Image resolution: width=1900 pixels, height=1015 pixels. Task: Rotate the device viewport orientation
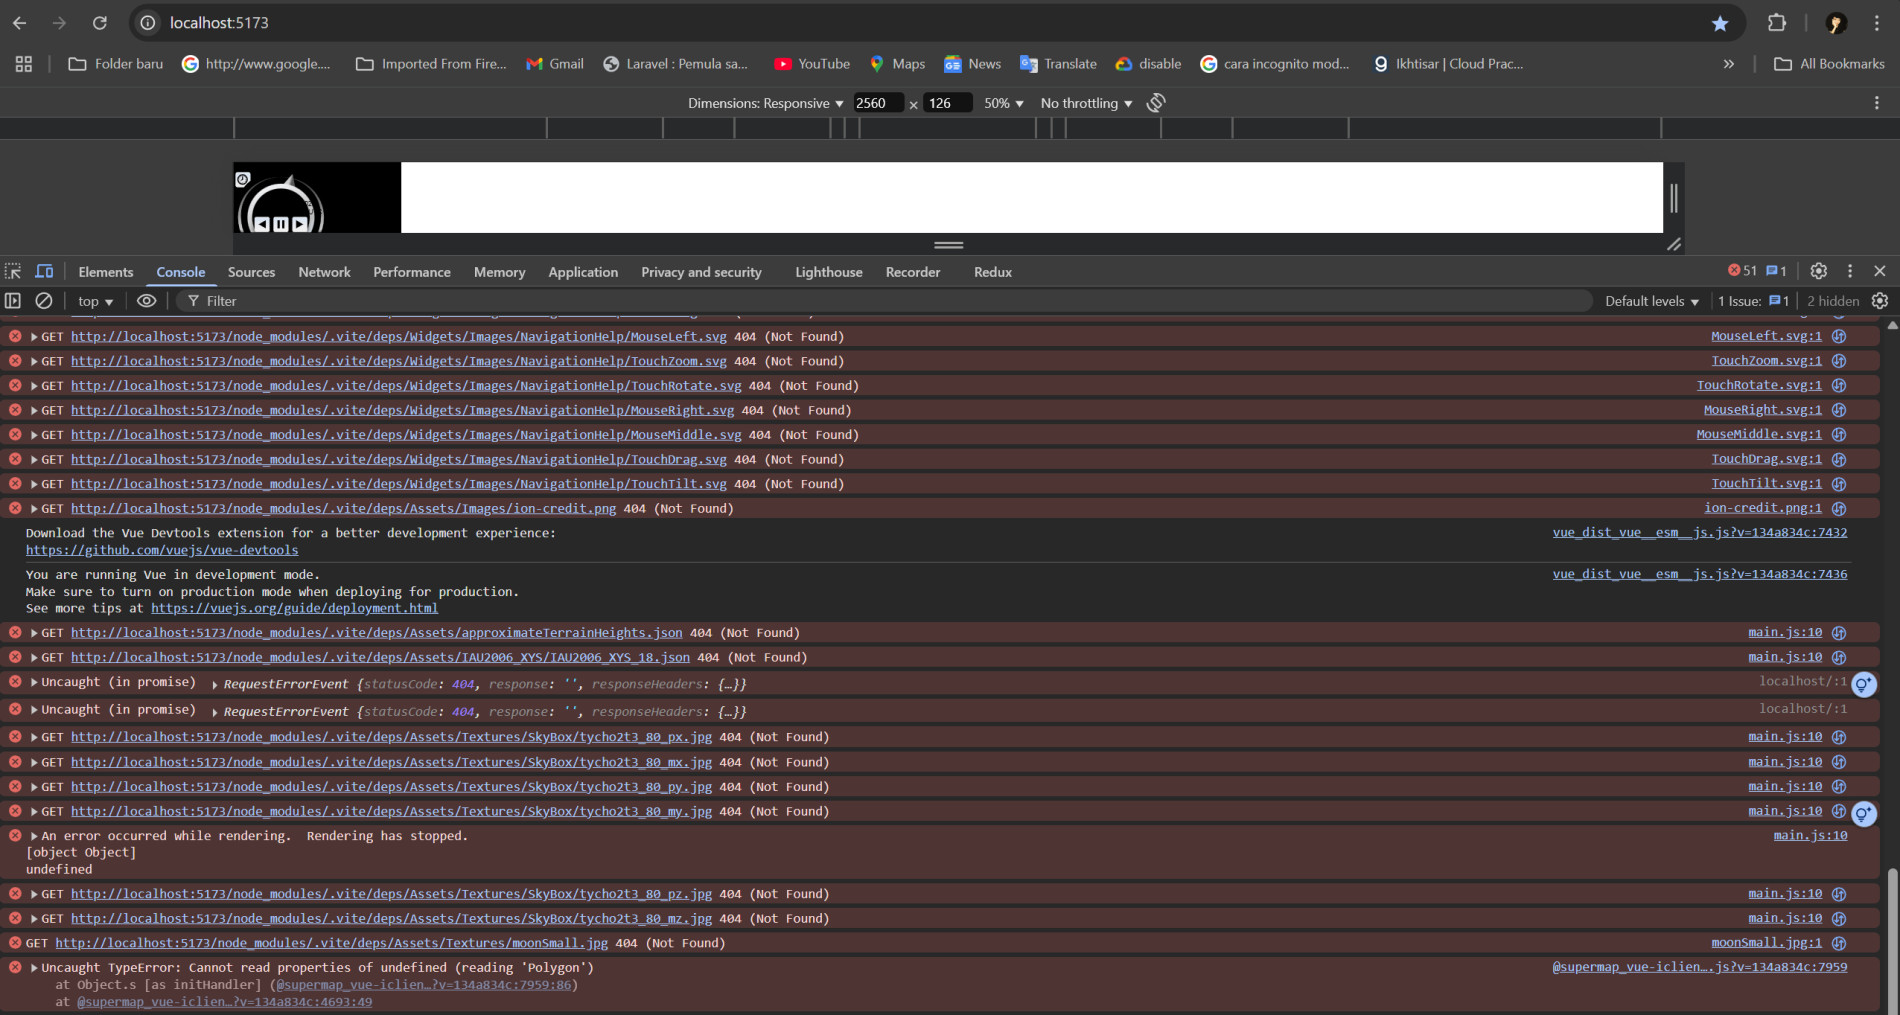(1156, 103)
